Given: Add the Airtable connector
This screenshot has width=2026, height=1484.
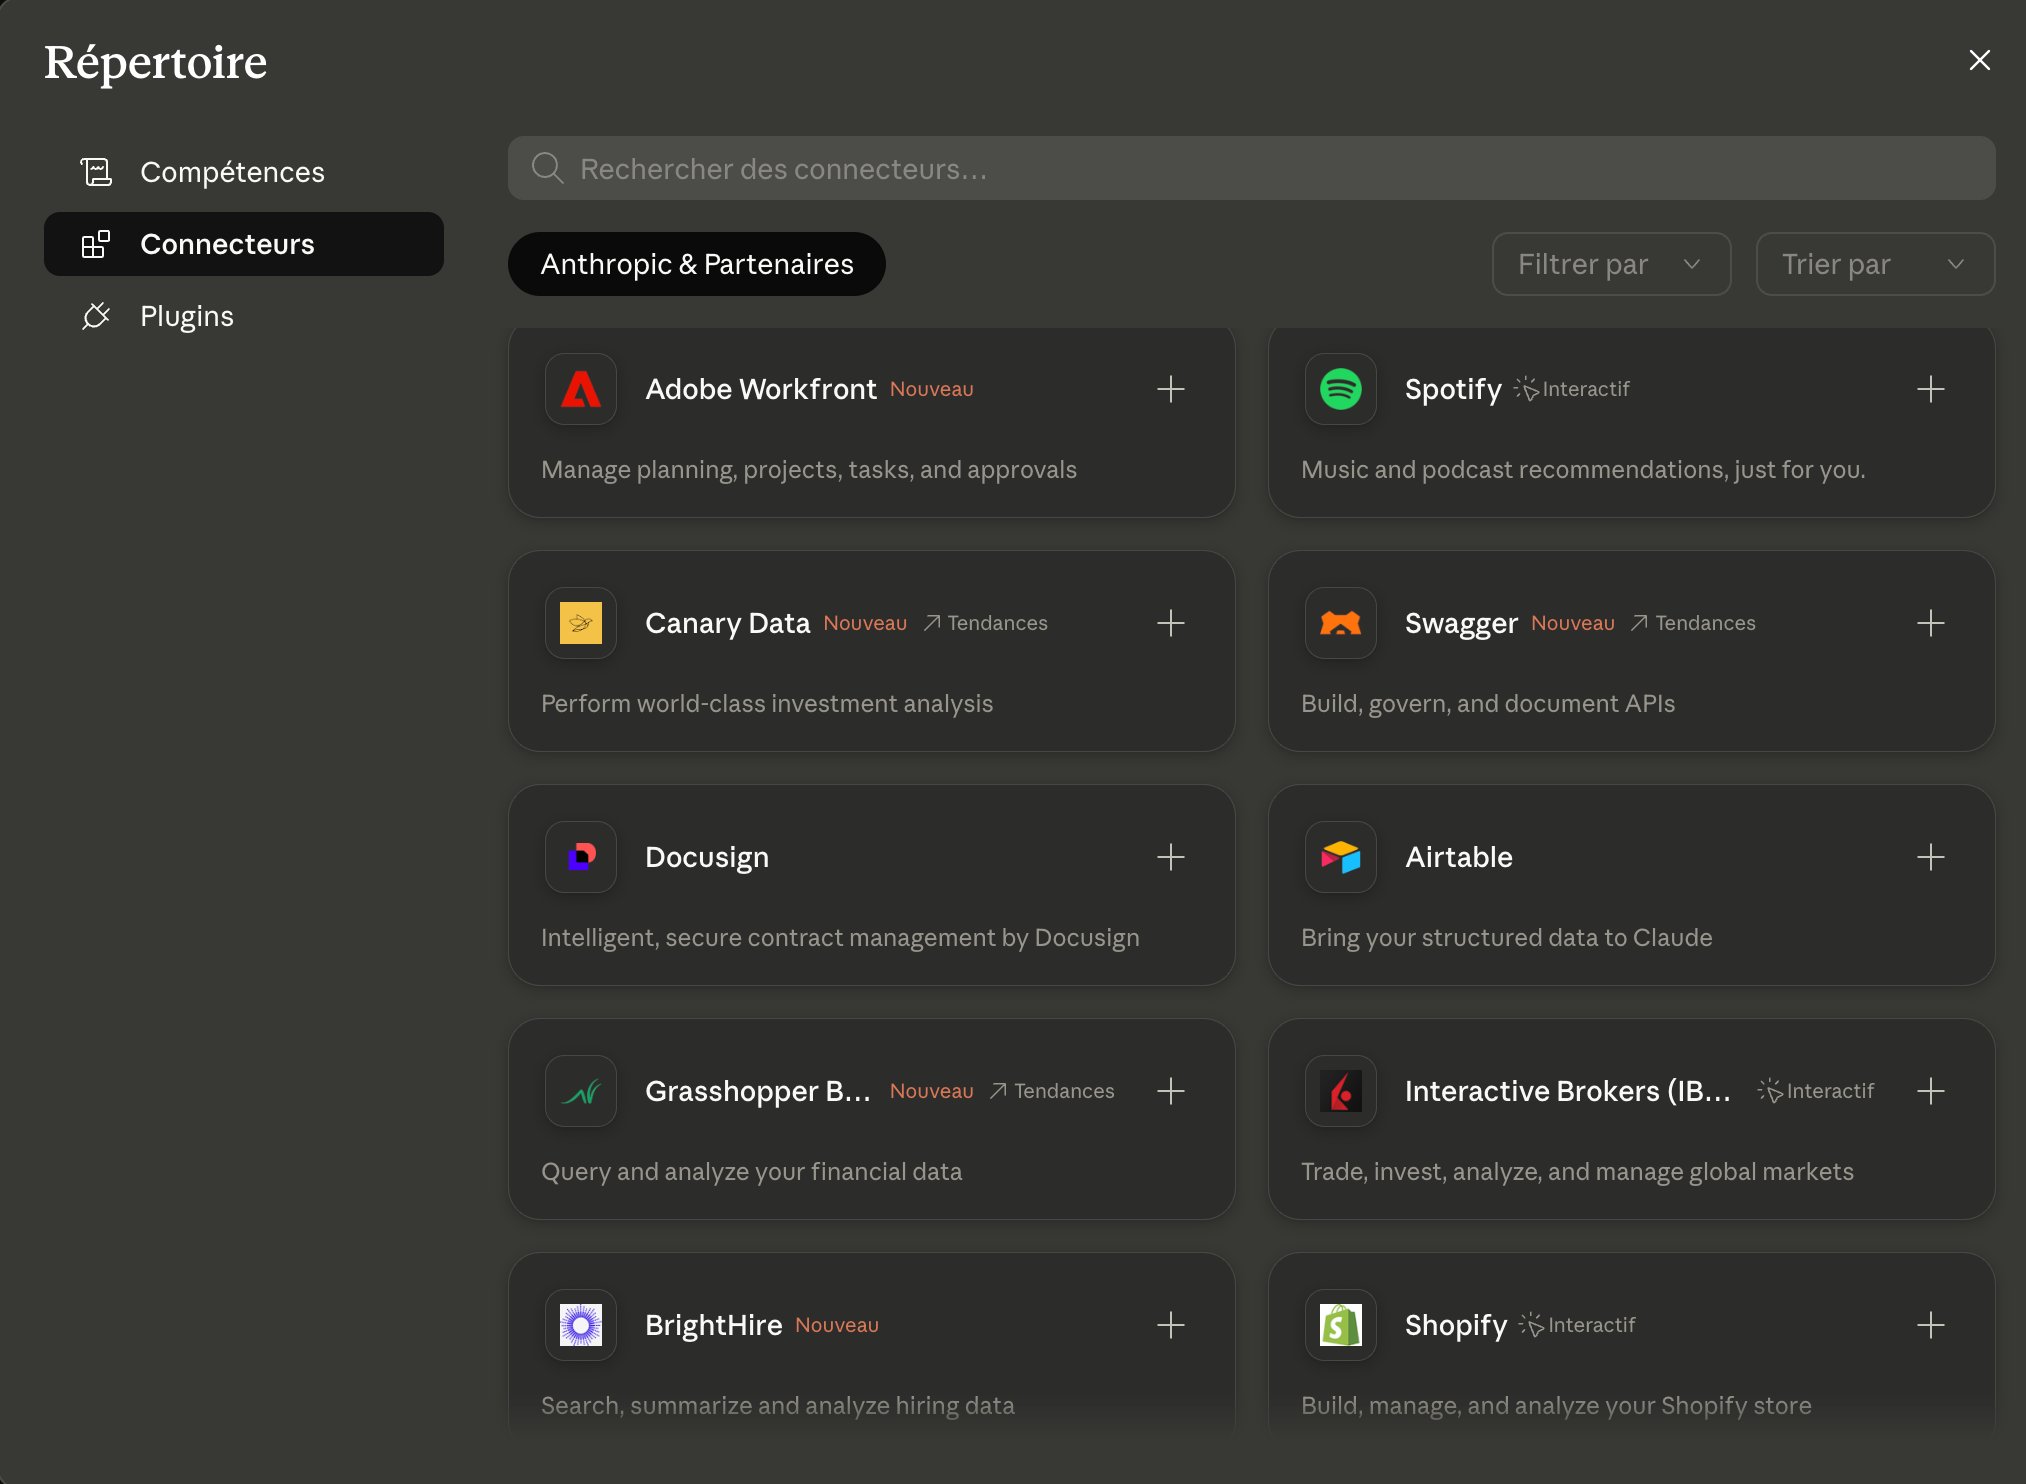Looking at the screenshot, I should click(x=1931, y=857).
